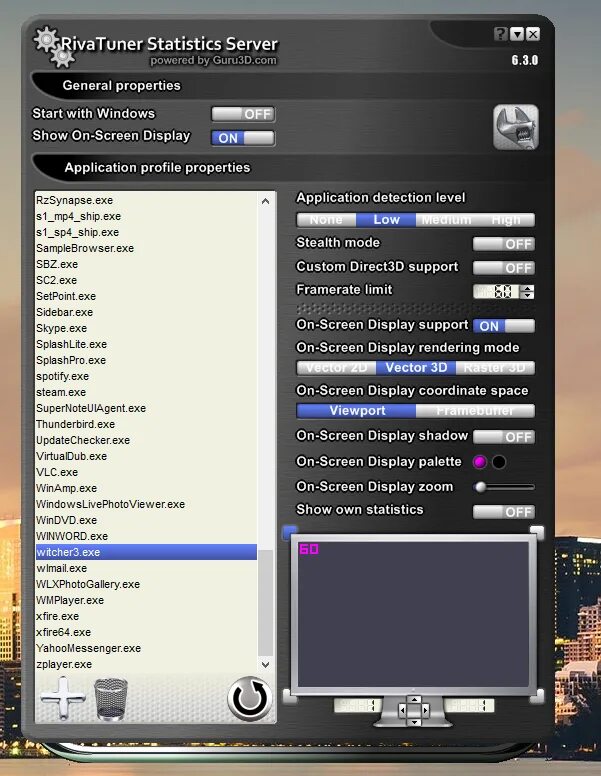The image size is (601, 776).
Task: Toggle Show On-Screen Display switch
Action: pyautogui.click(x=243, y=138)
